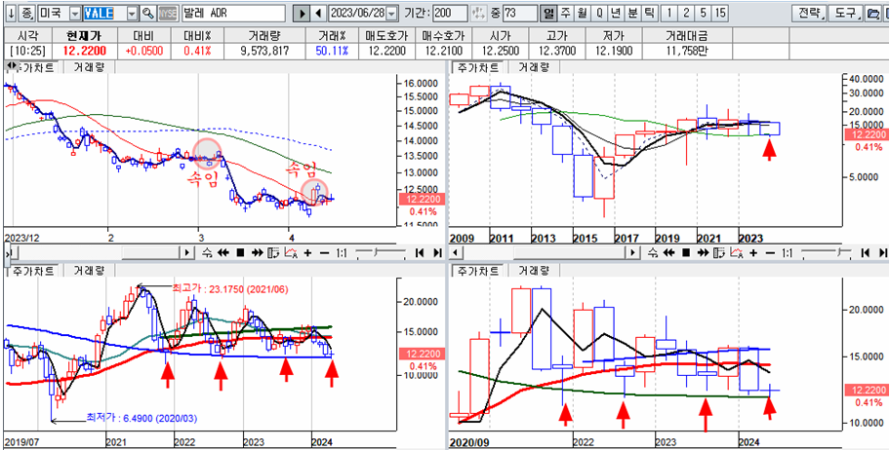The height and width of the screenshot is (450, 890).
Task: Switch to 거래량 tab in top-right chart
Action: (534, 67)
